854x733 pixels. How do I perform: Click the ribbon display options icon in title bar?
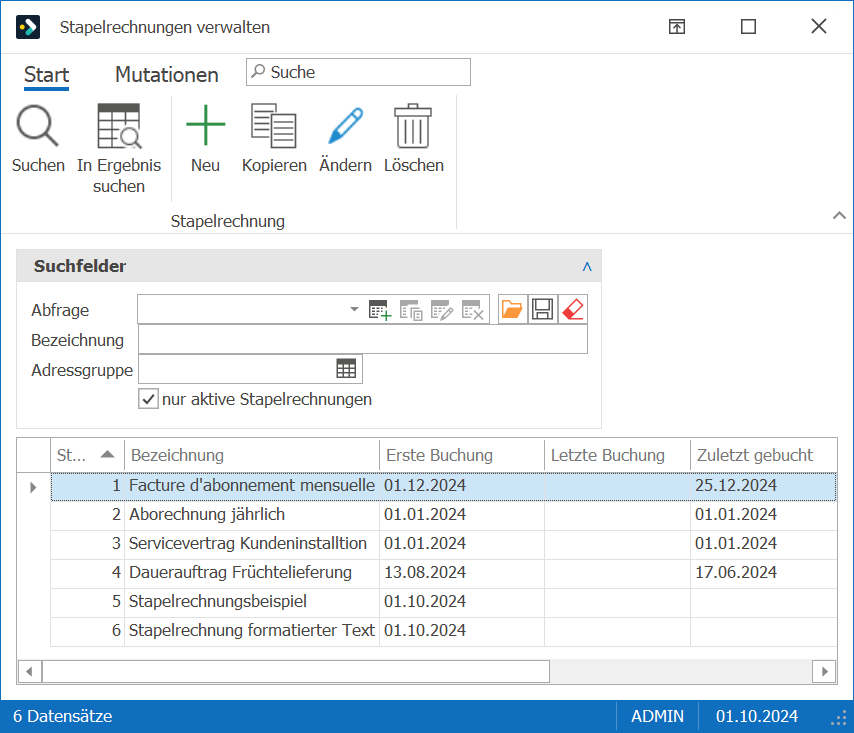676,26
